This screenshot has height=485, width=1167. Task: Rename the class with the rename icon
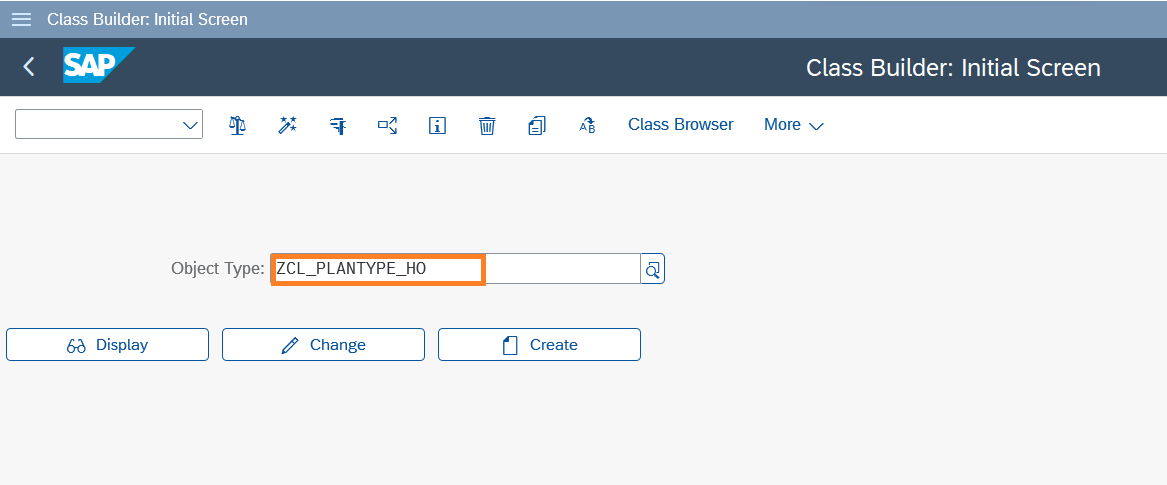tap(587, 125)
